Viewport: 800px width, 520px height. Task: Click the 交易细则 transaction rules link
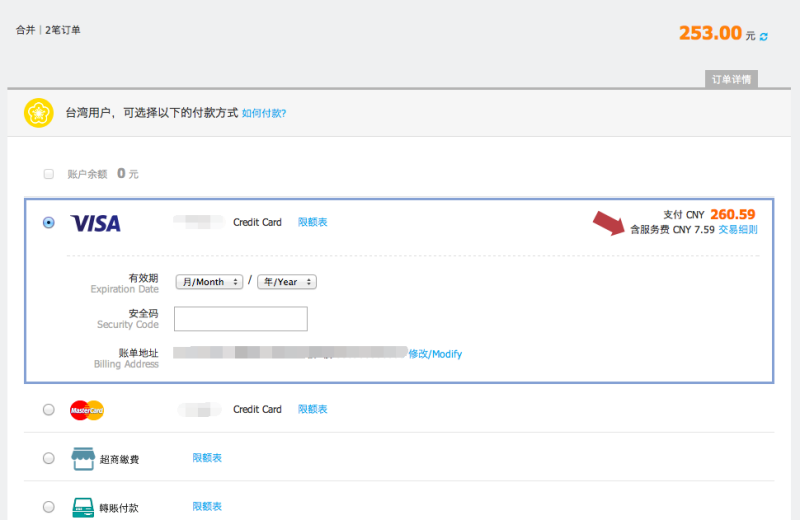[x=738, y=230]
